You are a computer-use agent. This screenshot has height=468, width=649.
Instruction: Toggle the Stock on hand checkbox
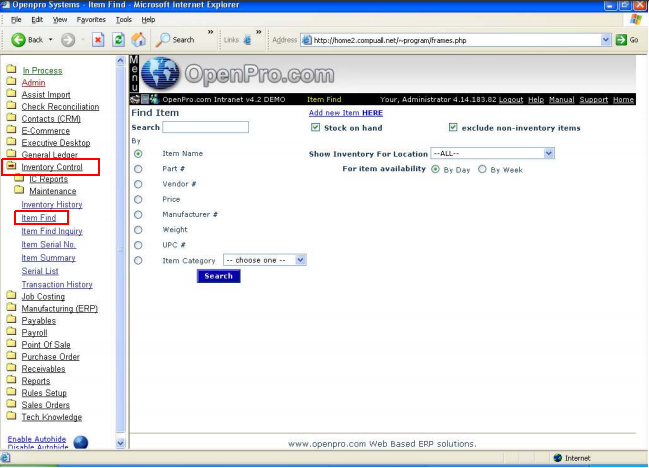[316, 128]
